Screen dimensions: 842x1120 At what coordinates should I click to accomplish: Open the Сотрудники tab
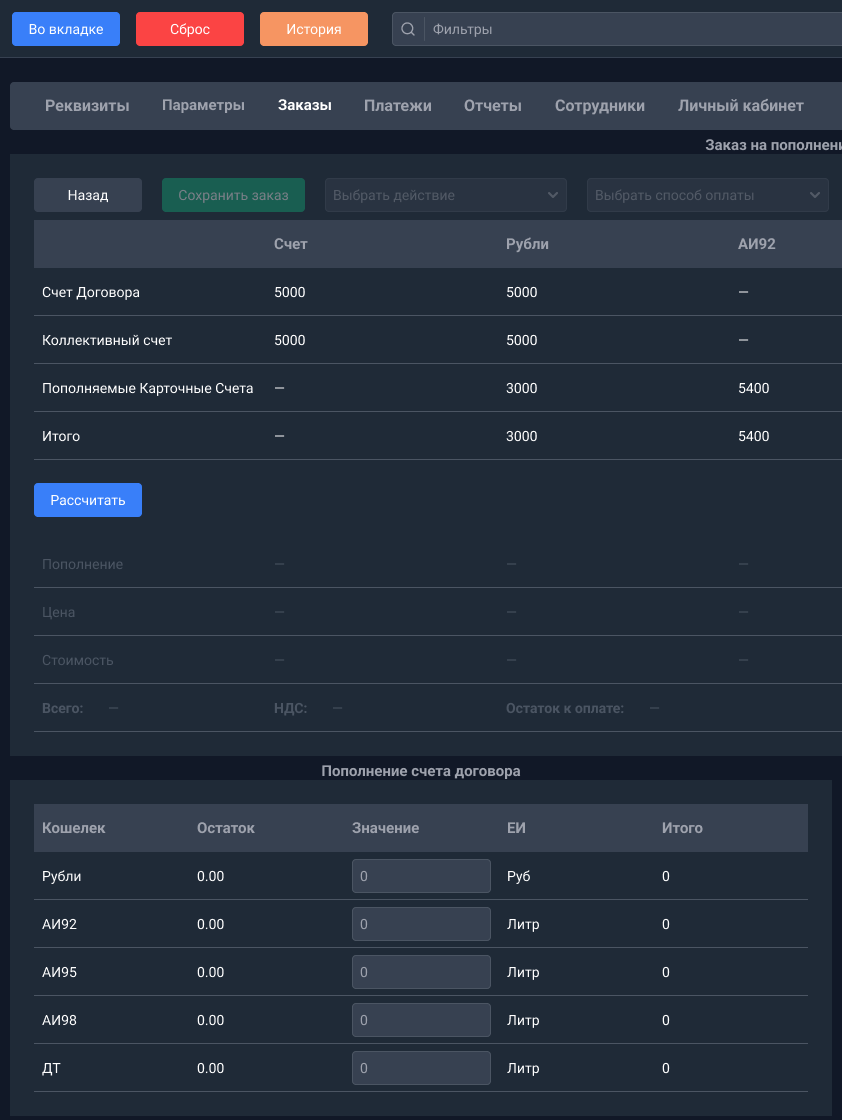(599, 106)
